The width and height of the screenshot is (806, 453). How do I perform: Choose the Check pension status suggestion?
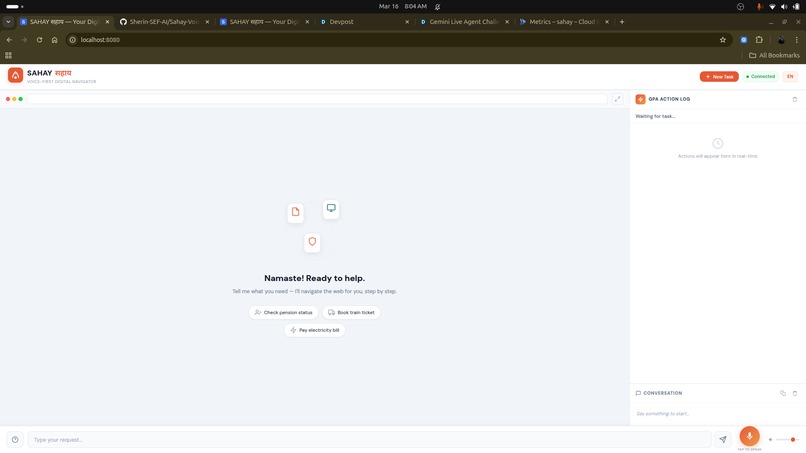pos(283,313)
